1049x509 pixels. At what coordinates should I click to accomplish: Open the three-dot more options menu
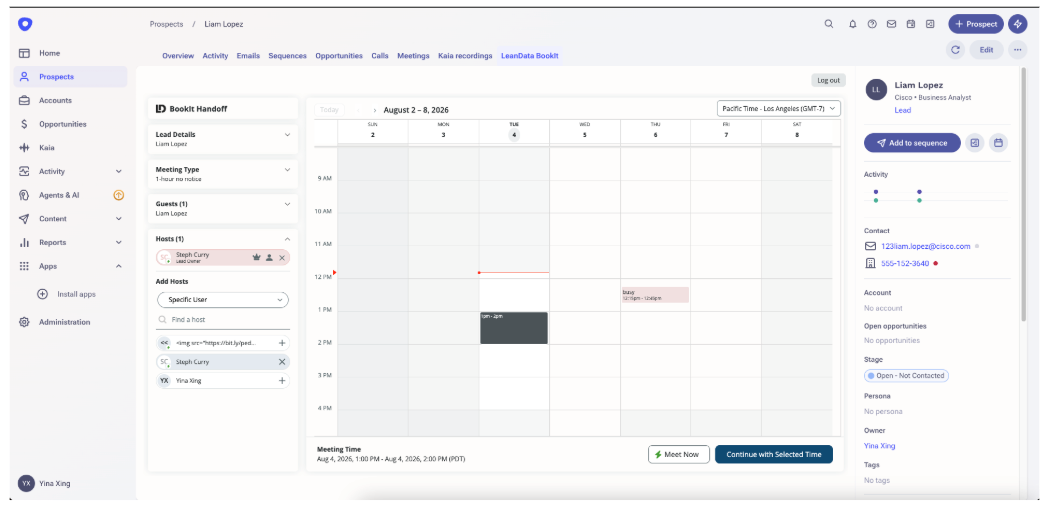[x=1018, y=49]
